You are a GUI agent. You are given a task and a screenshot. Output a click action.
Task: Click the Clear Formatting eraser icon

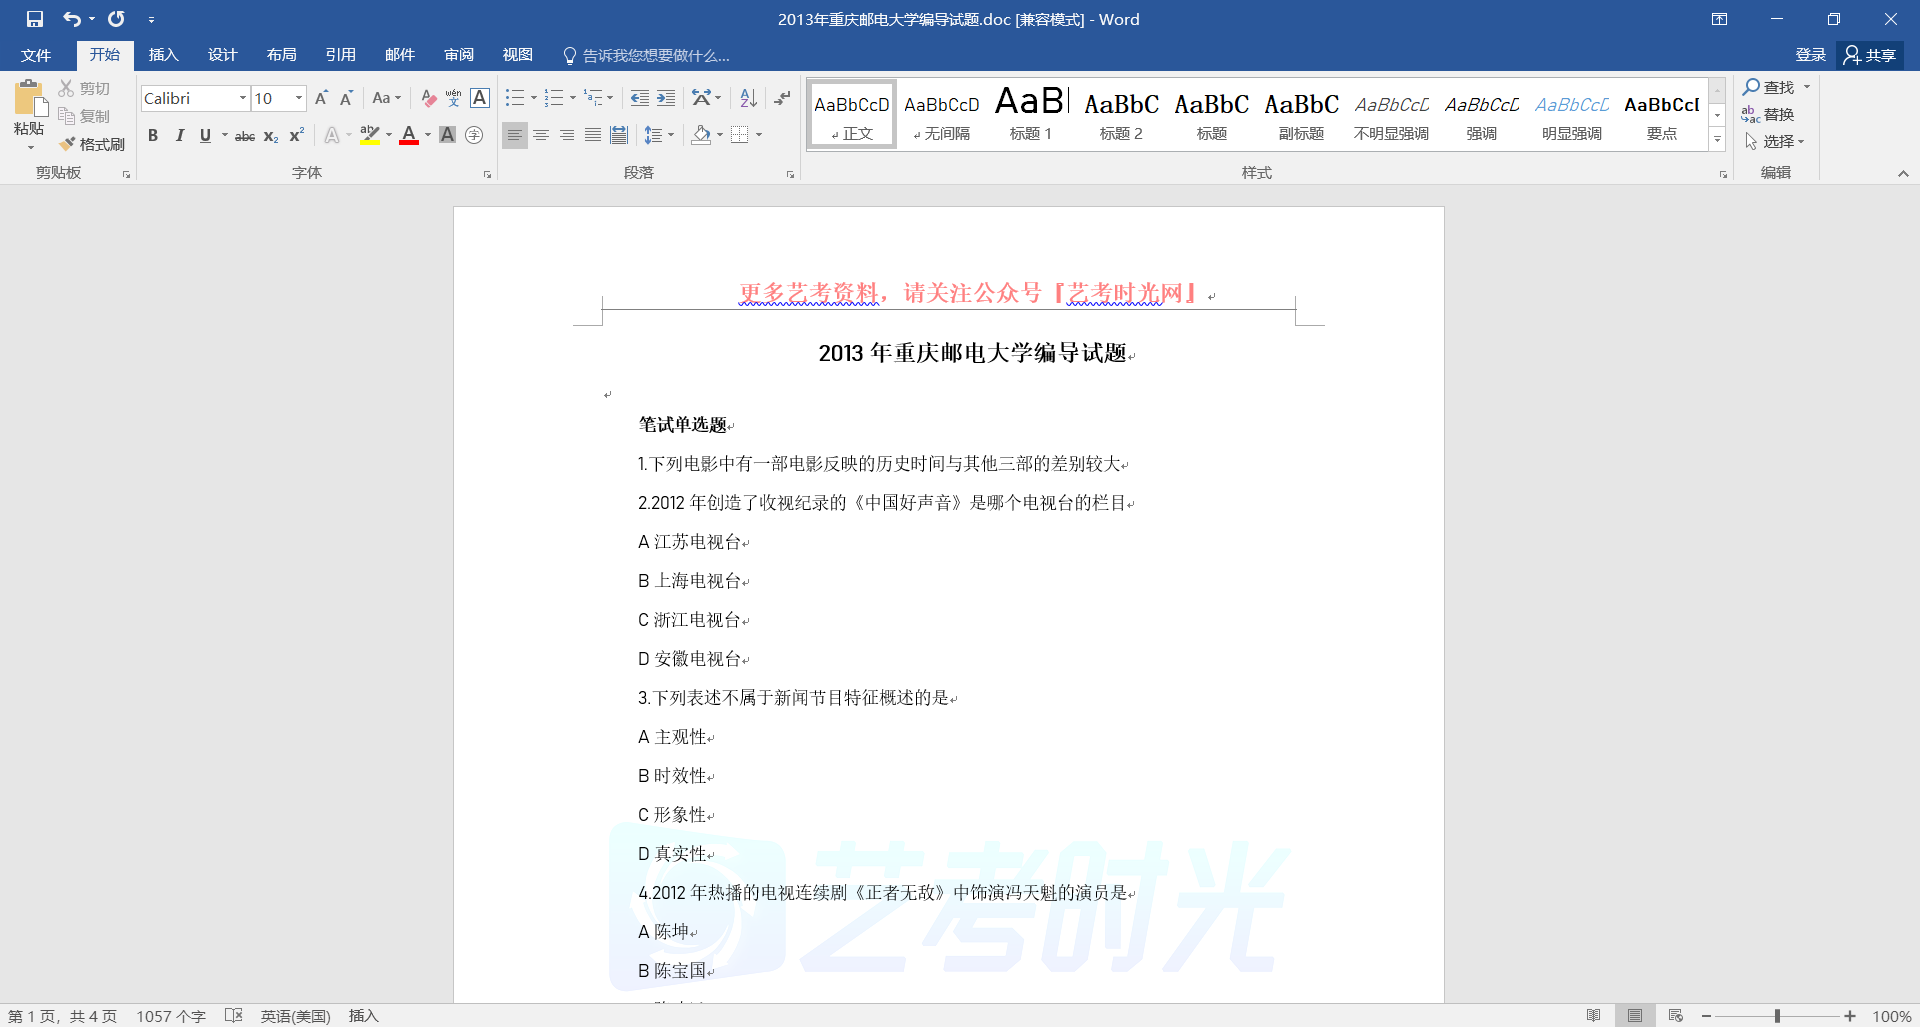[428, 98]
